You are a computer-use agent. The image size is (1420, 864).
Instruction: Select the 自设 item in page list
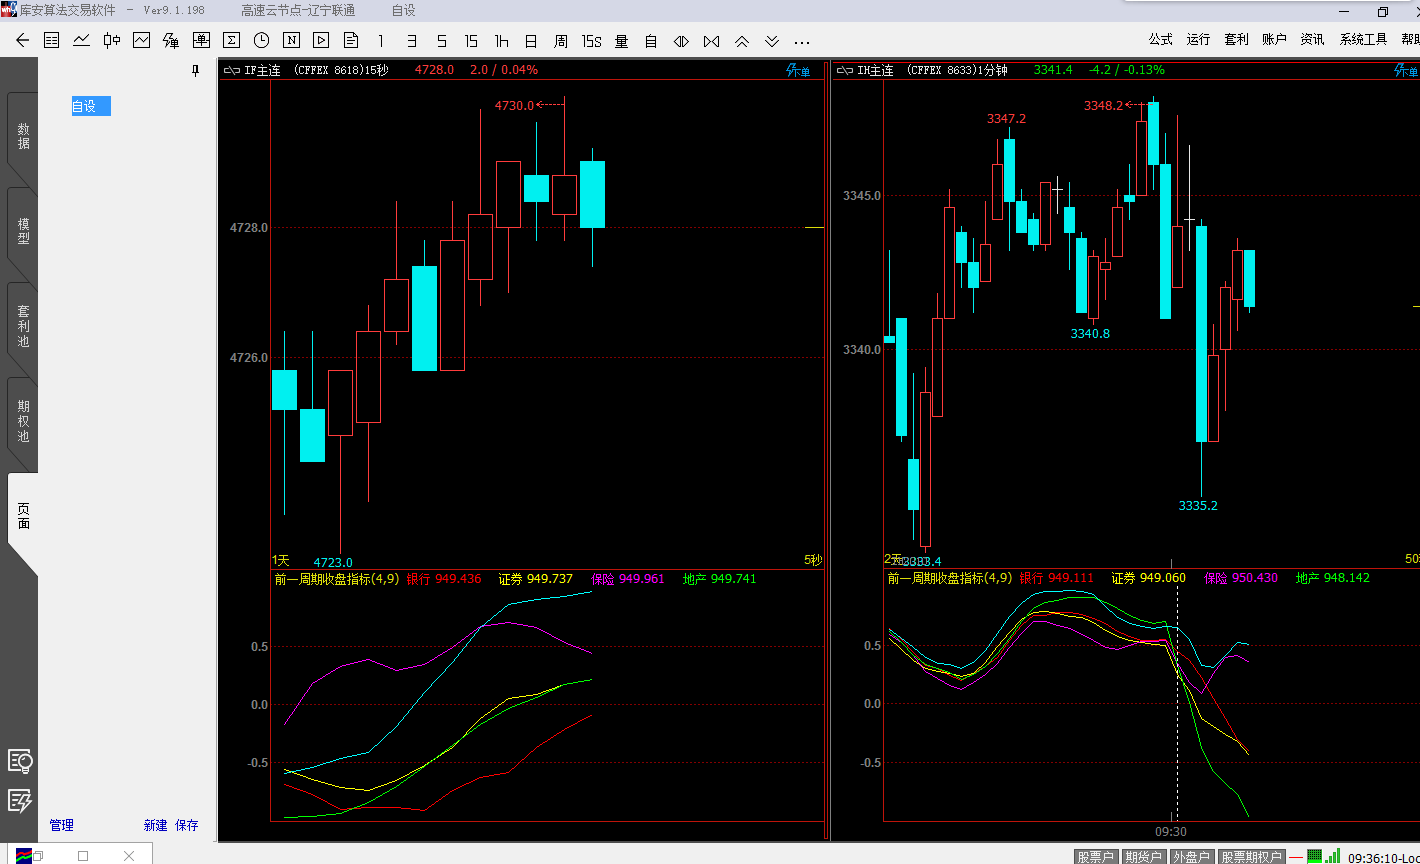pos(90,106)
